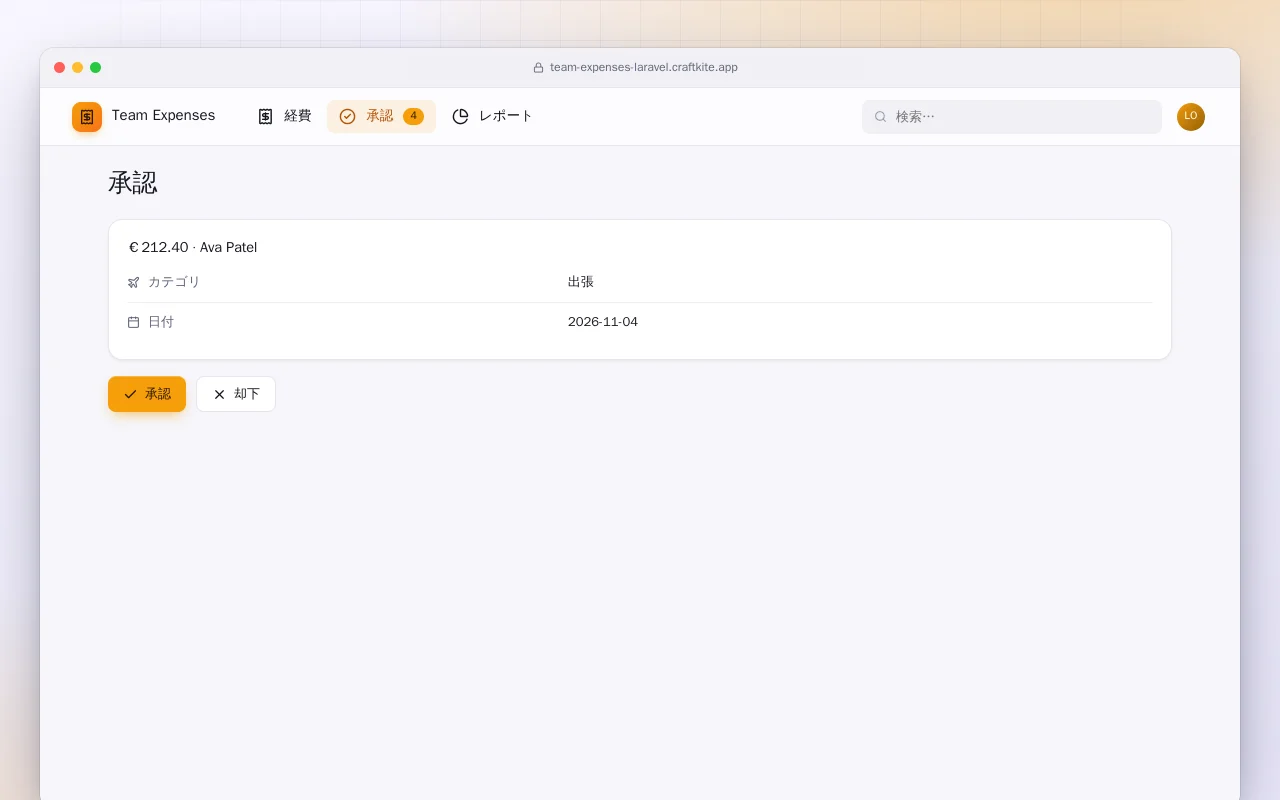
Task: Click the 4 pending approvals badge
Action: pos(413,116)
